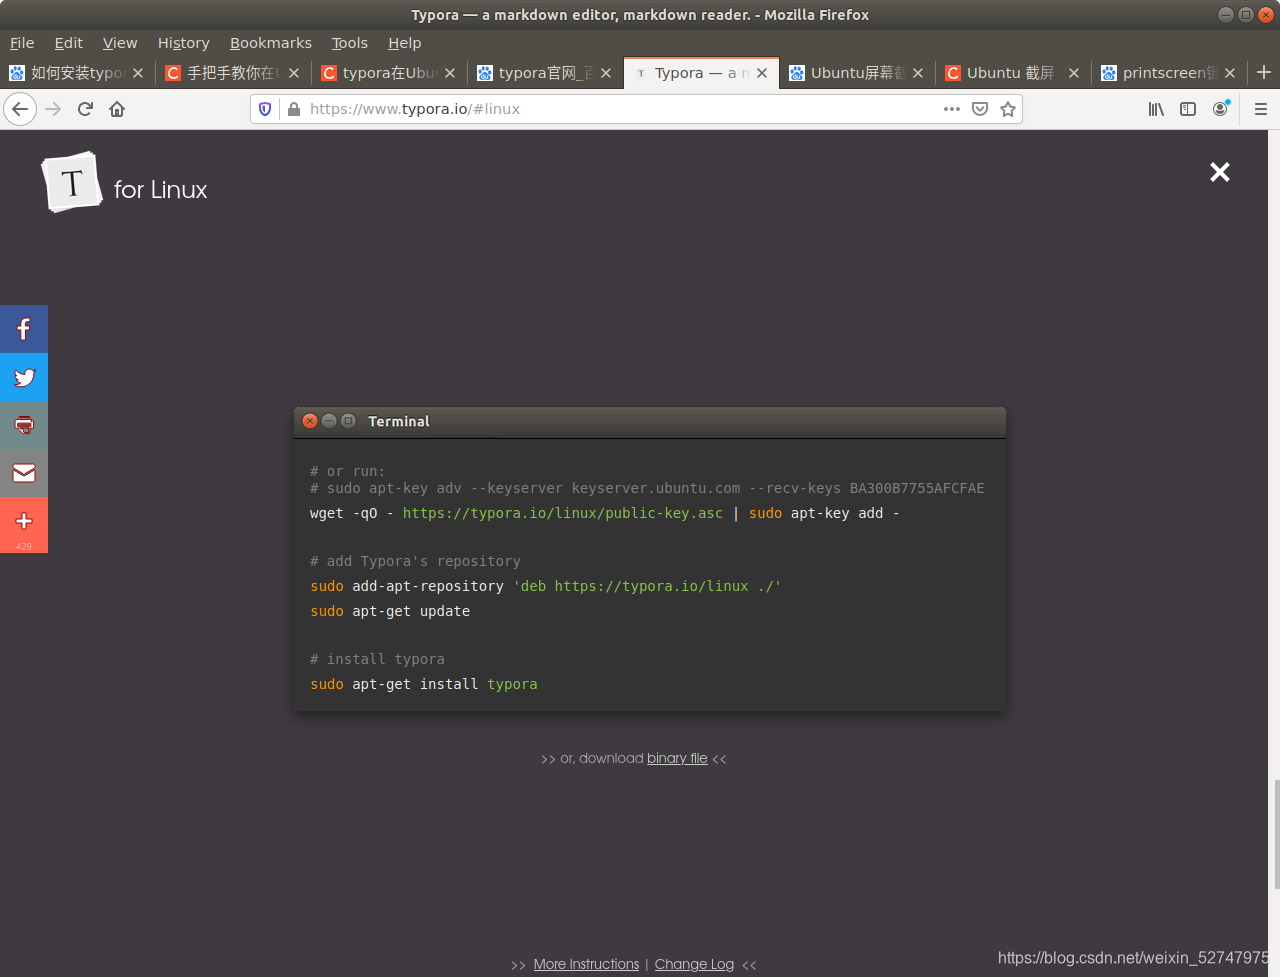The height and width of the screenshot is (977, 1280).
Task: Click the public-key.asc URL in terminal
Action: coord(563,513)
